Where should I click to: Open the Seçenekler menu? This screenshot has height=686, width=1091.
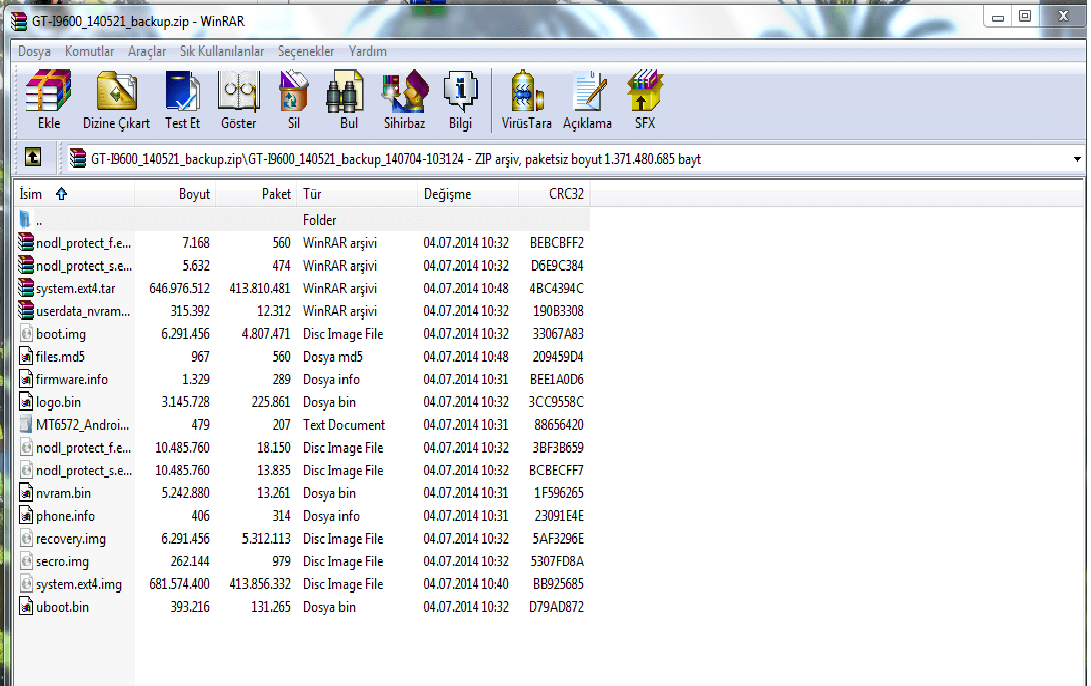[305, 51]
